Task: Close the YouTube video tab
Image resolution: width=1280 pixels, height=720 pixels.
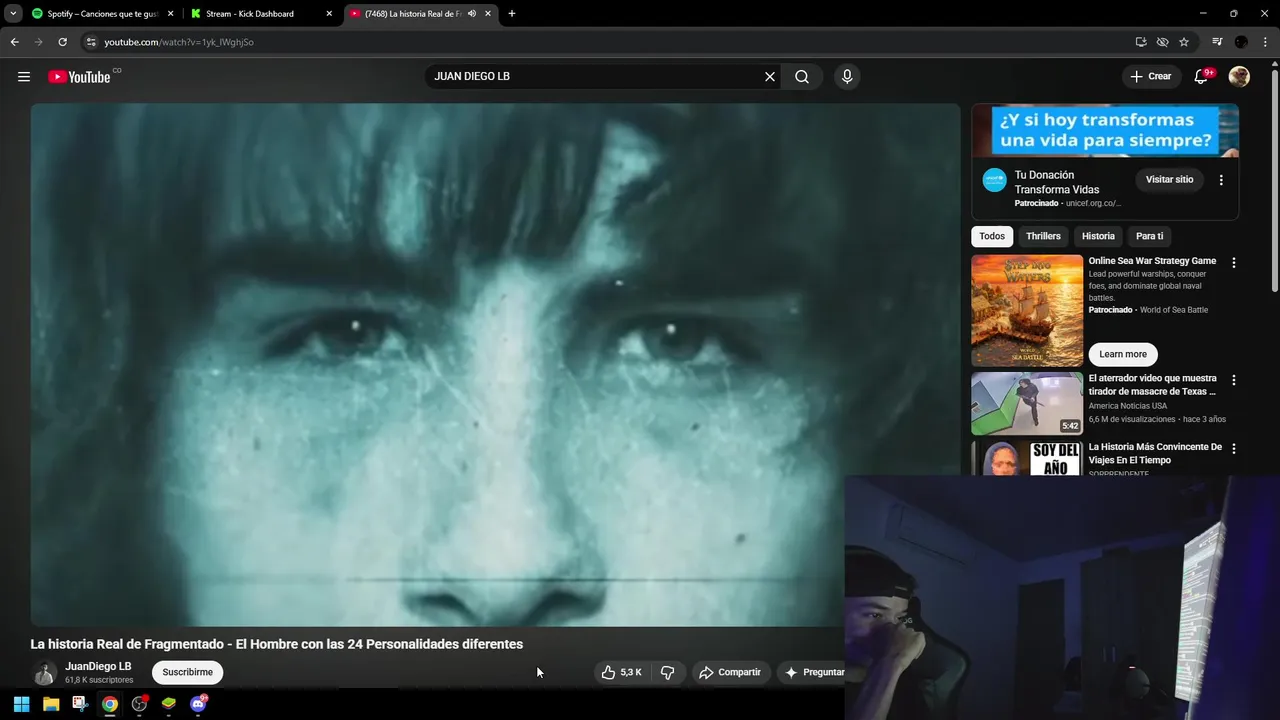Action: coord(488,14)
